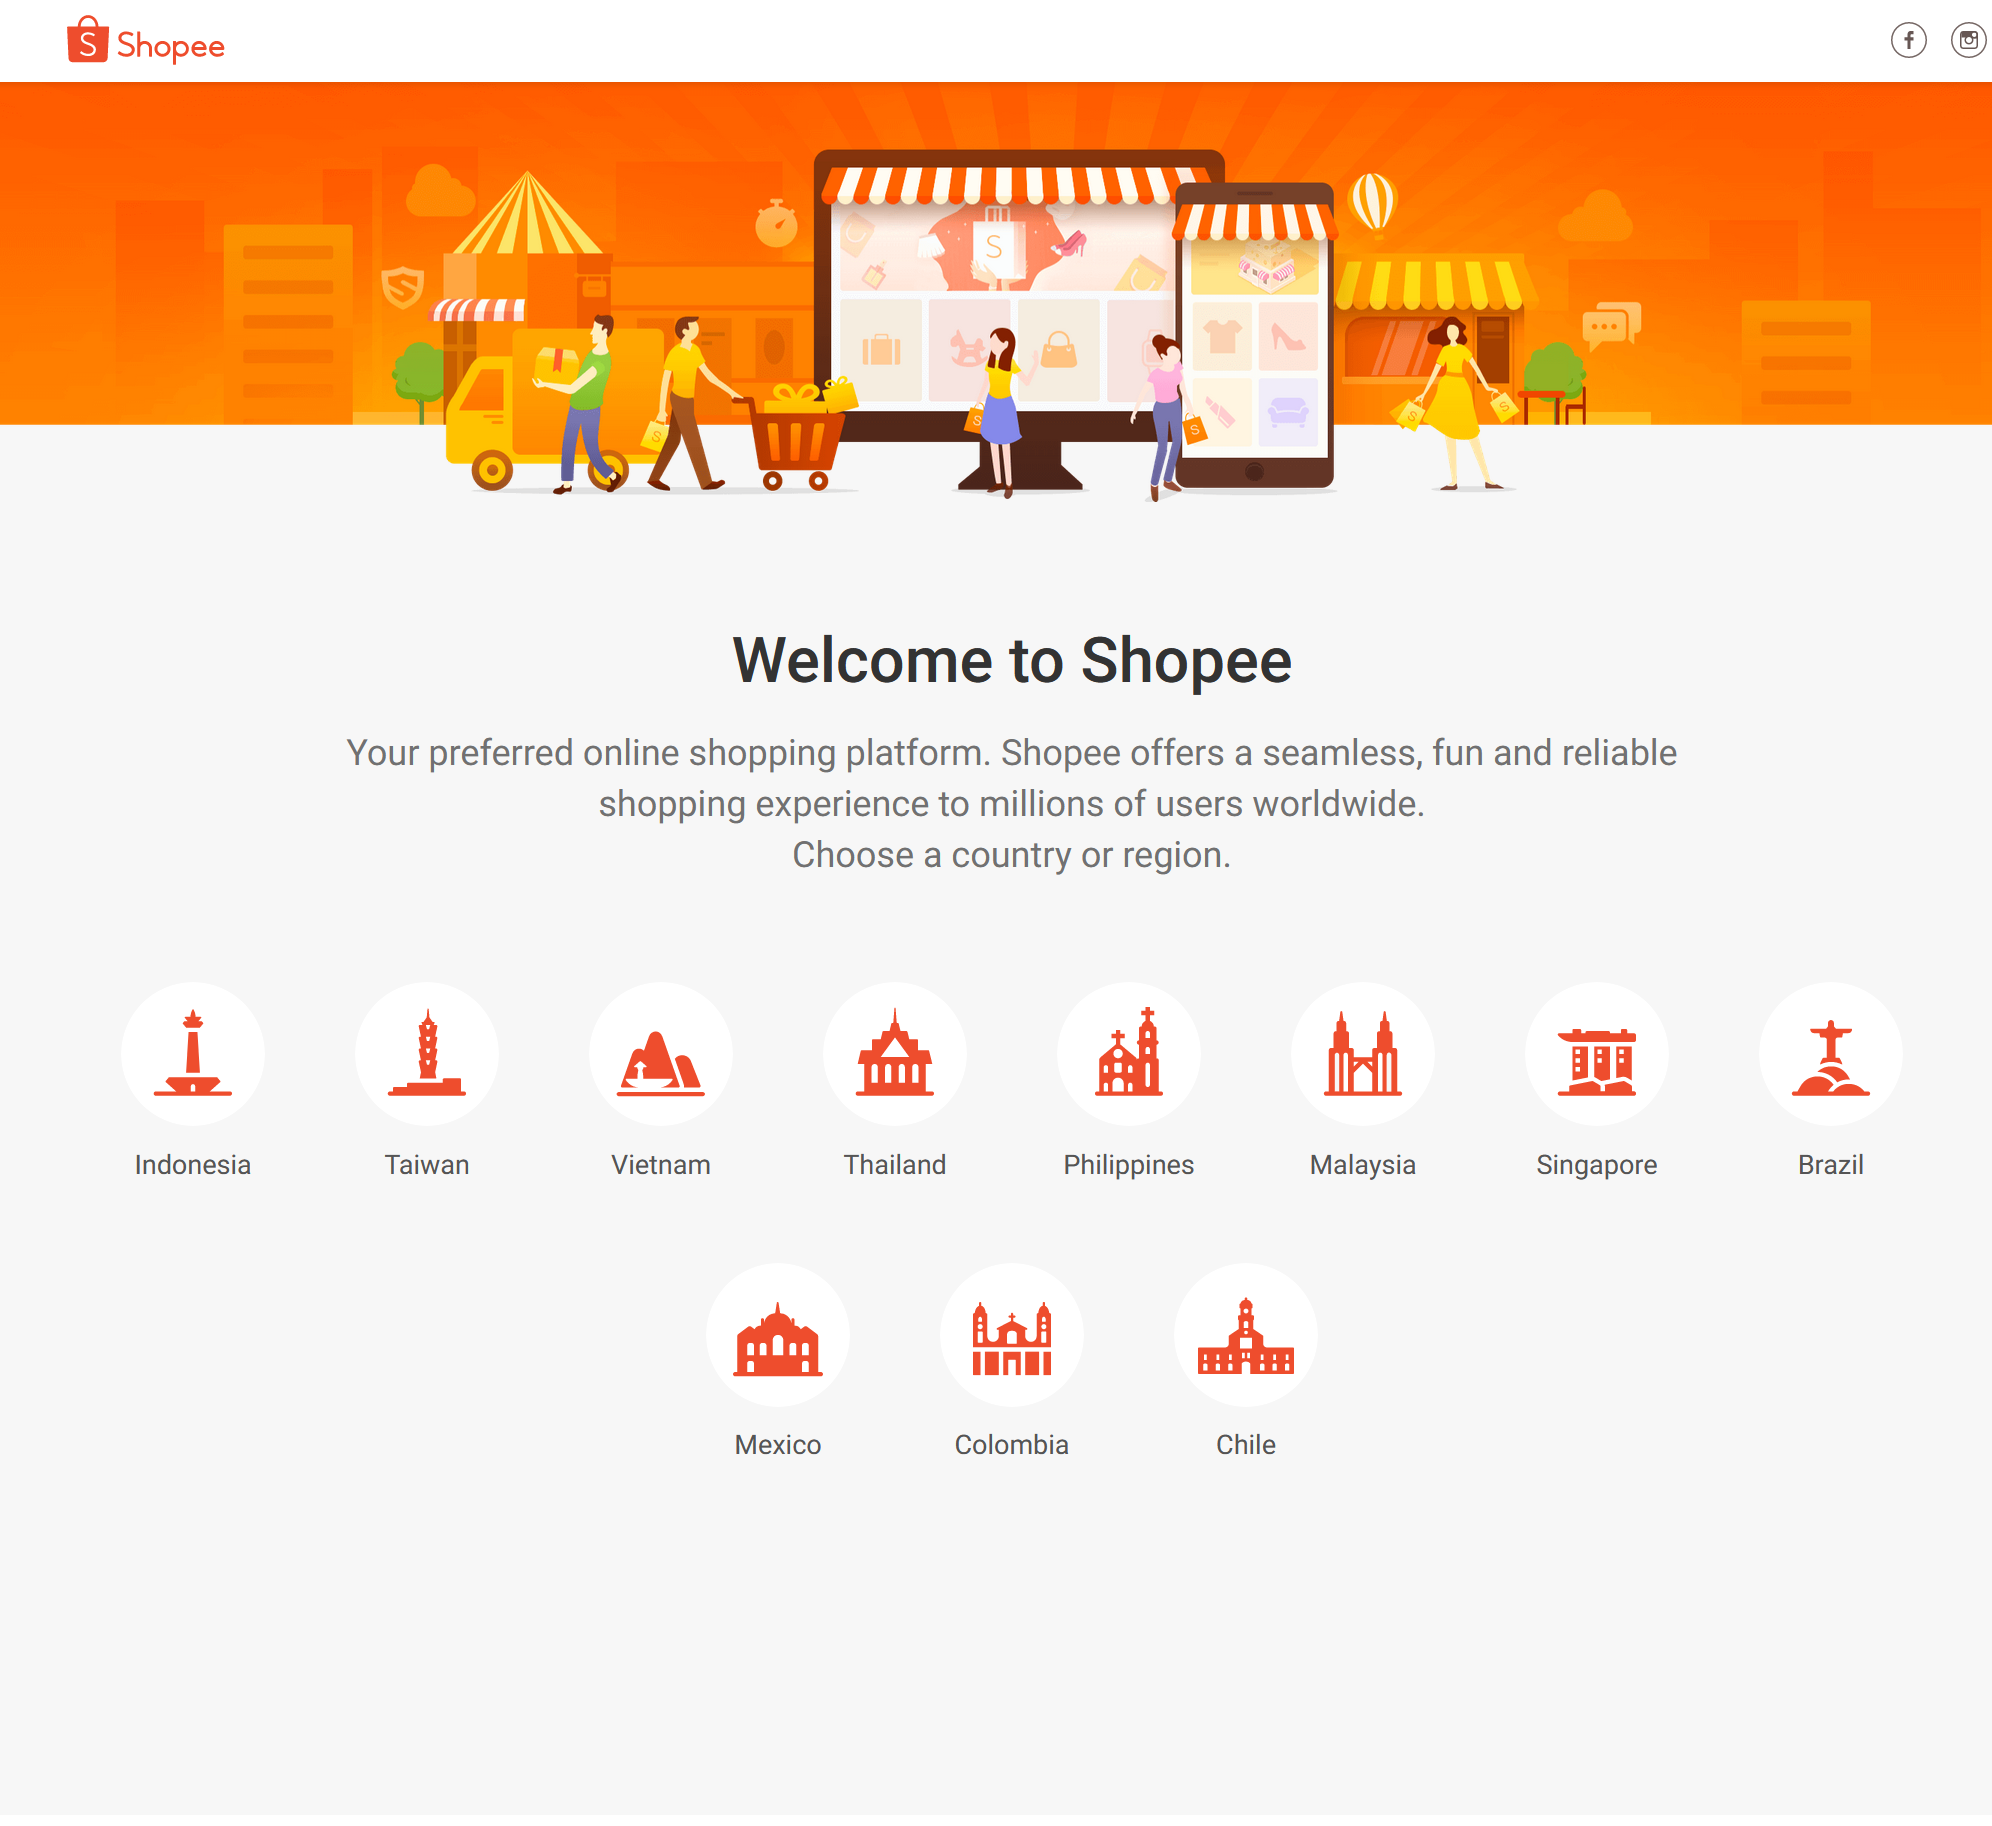This screenshot has width=1992, height=1826.
Task: Select the Indonesia monument icon
Action: [193, 1054]
